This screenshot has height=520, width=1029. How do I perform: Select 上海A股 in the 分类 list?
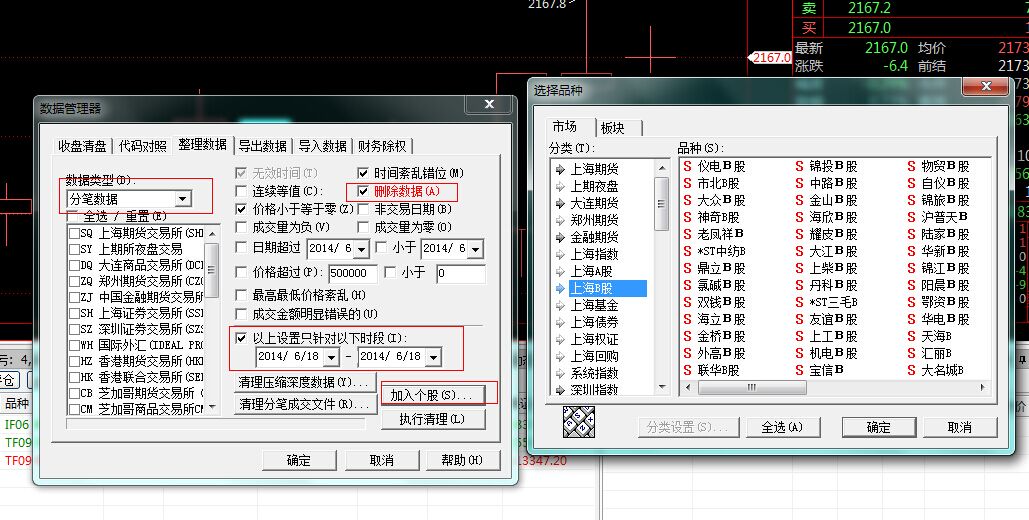coord(591,271)
